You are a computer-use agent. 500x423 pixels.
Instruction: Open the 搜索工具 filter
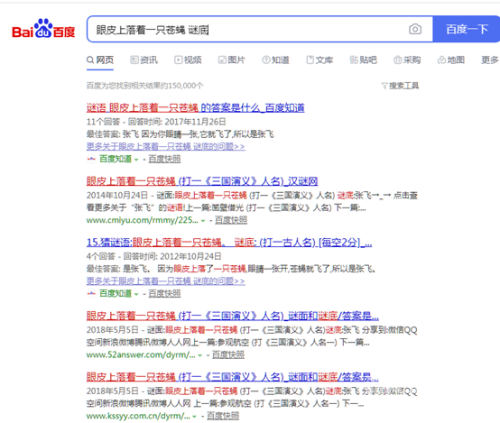400,86
